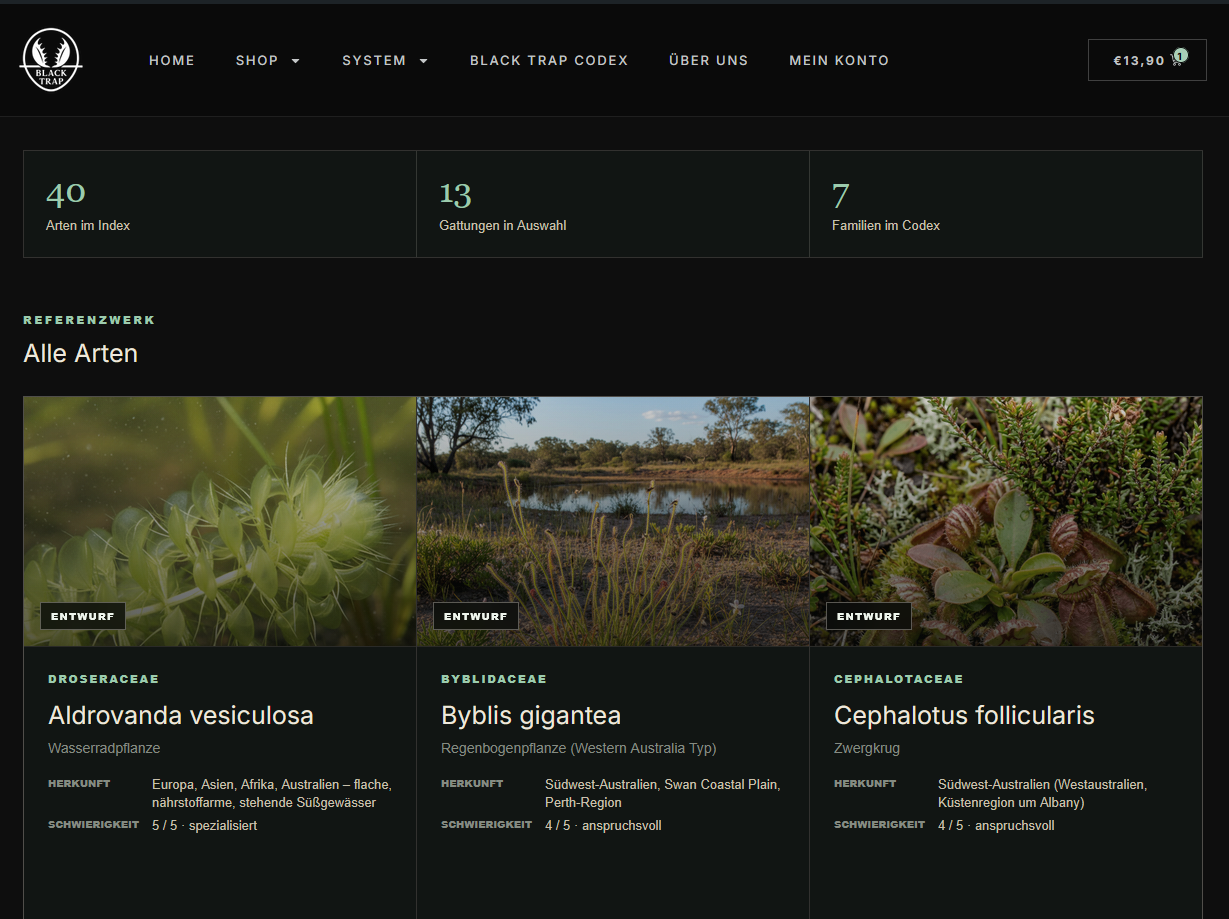Expand the System dropdown arrow

(423, 61)
